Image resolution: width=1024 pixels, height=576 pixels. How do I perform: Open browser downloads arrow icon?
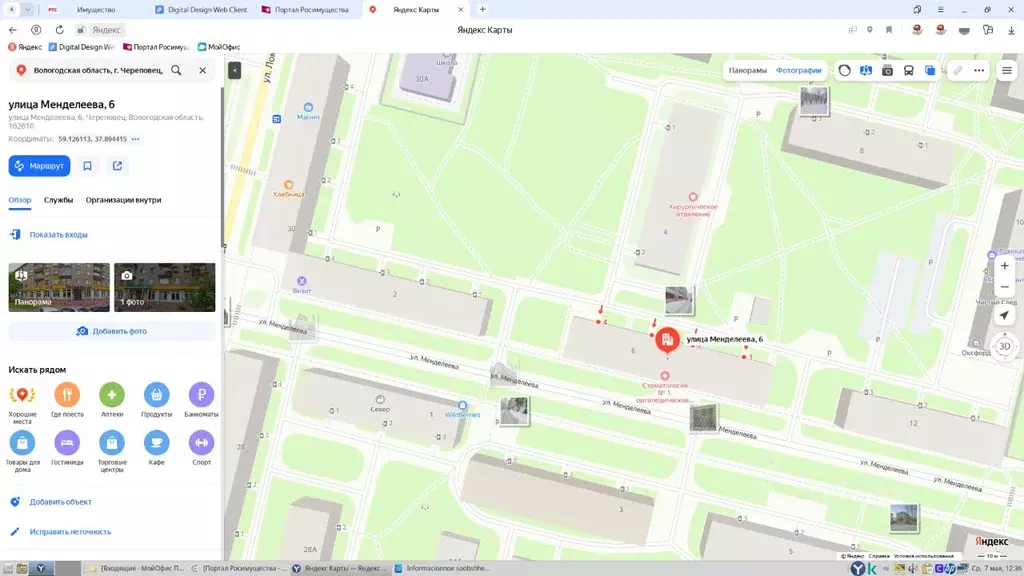click(x=1011, y=30)
